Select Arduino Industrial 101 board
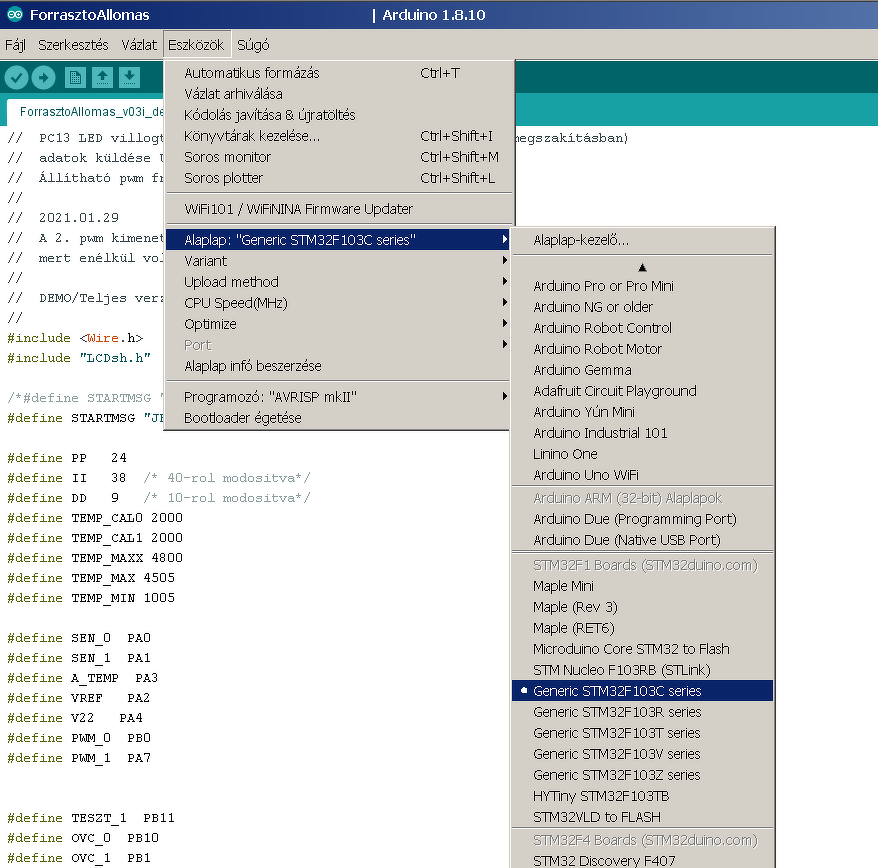The width and height of the screenshot is (878, 868). pos(642,433)
